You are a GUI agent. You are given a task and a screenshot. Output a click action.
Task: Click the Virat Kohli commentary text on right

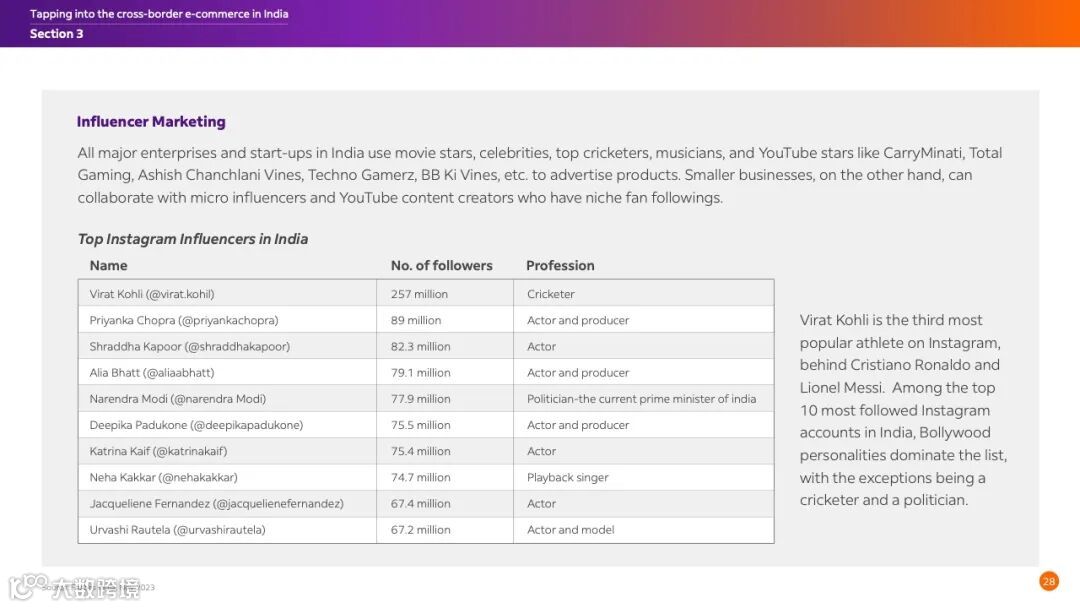pyautogui.click(x=902, y=410)
